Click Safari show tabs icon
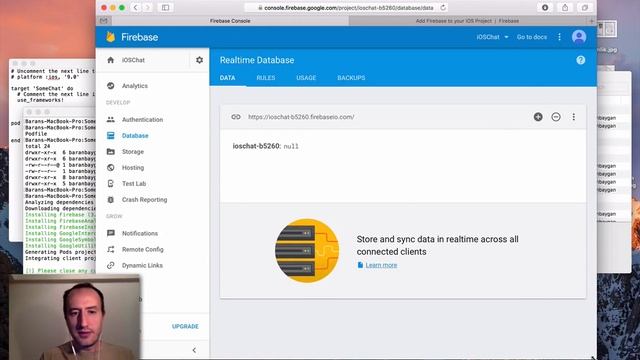The width and height of the screenshot is (640, 360). click(584, 7)
